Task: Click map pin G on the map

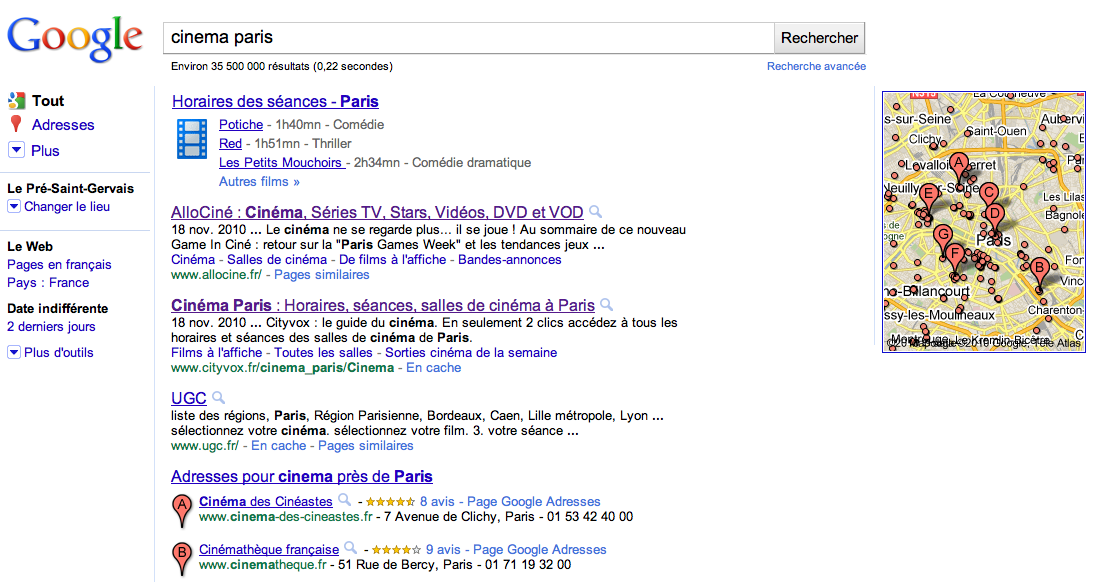Action: [x=943, y=240]
